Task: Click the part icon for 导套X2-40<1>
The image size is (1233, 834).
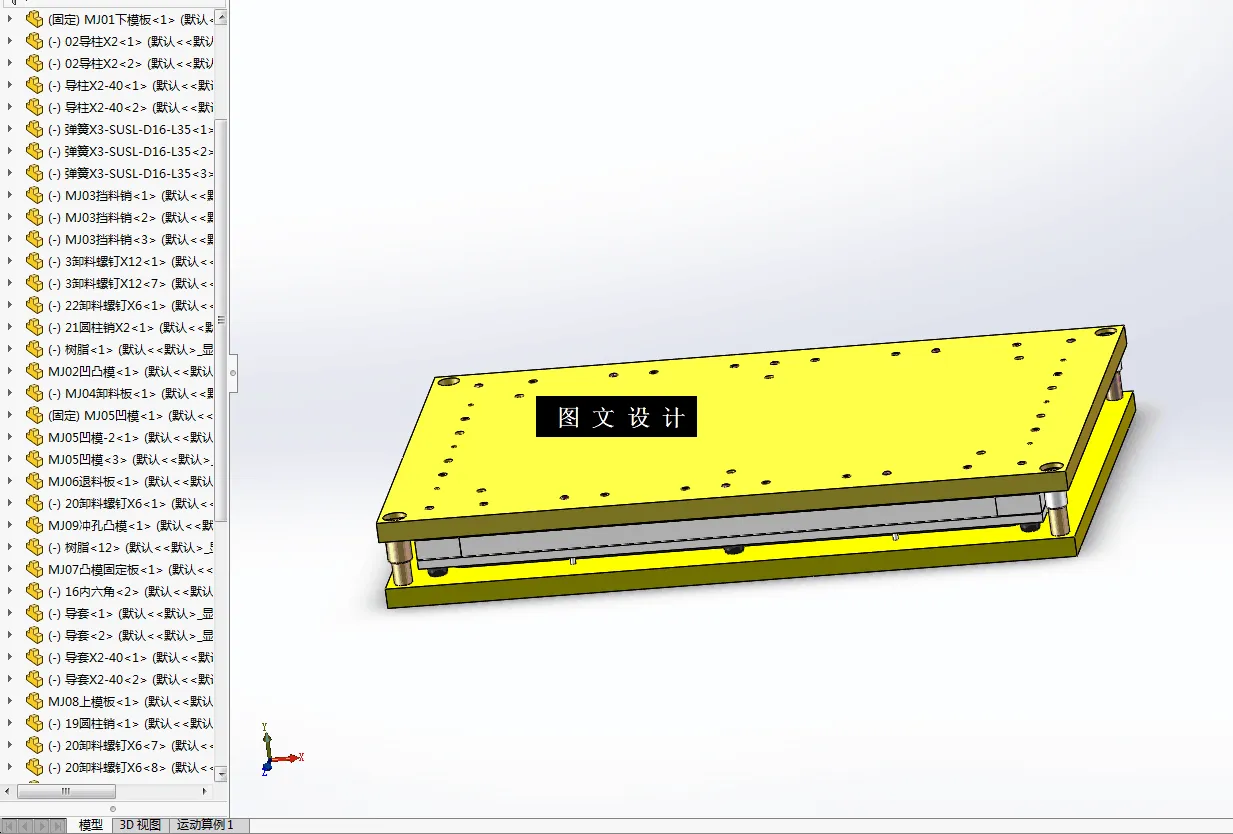Action: click(35, 657)
